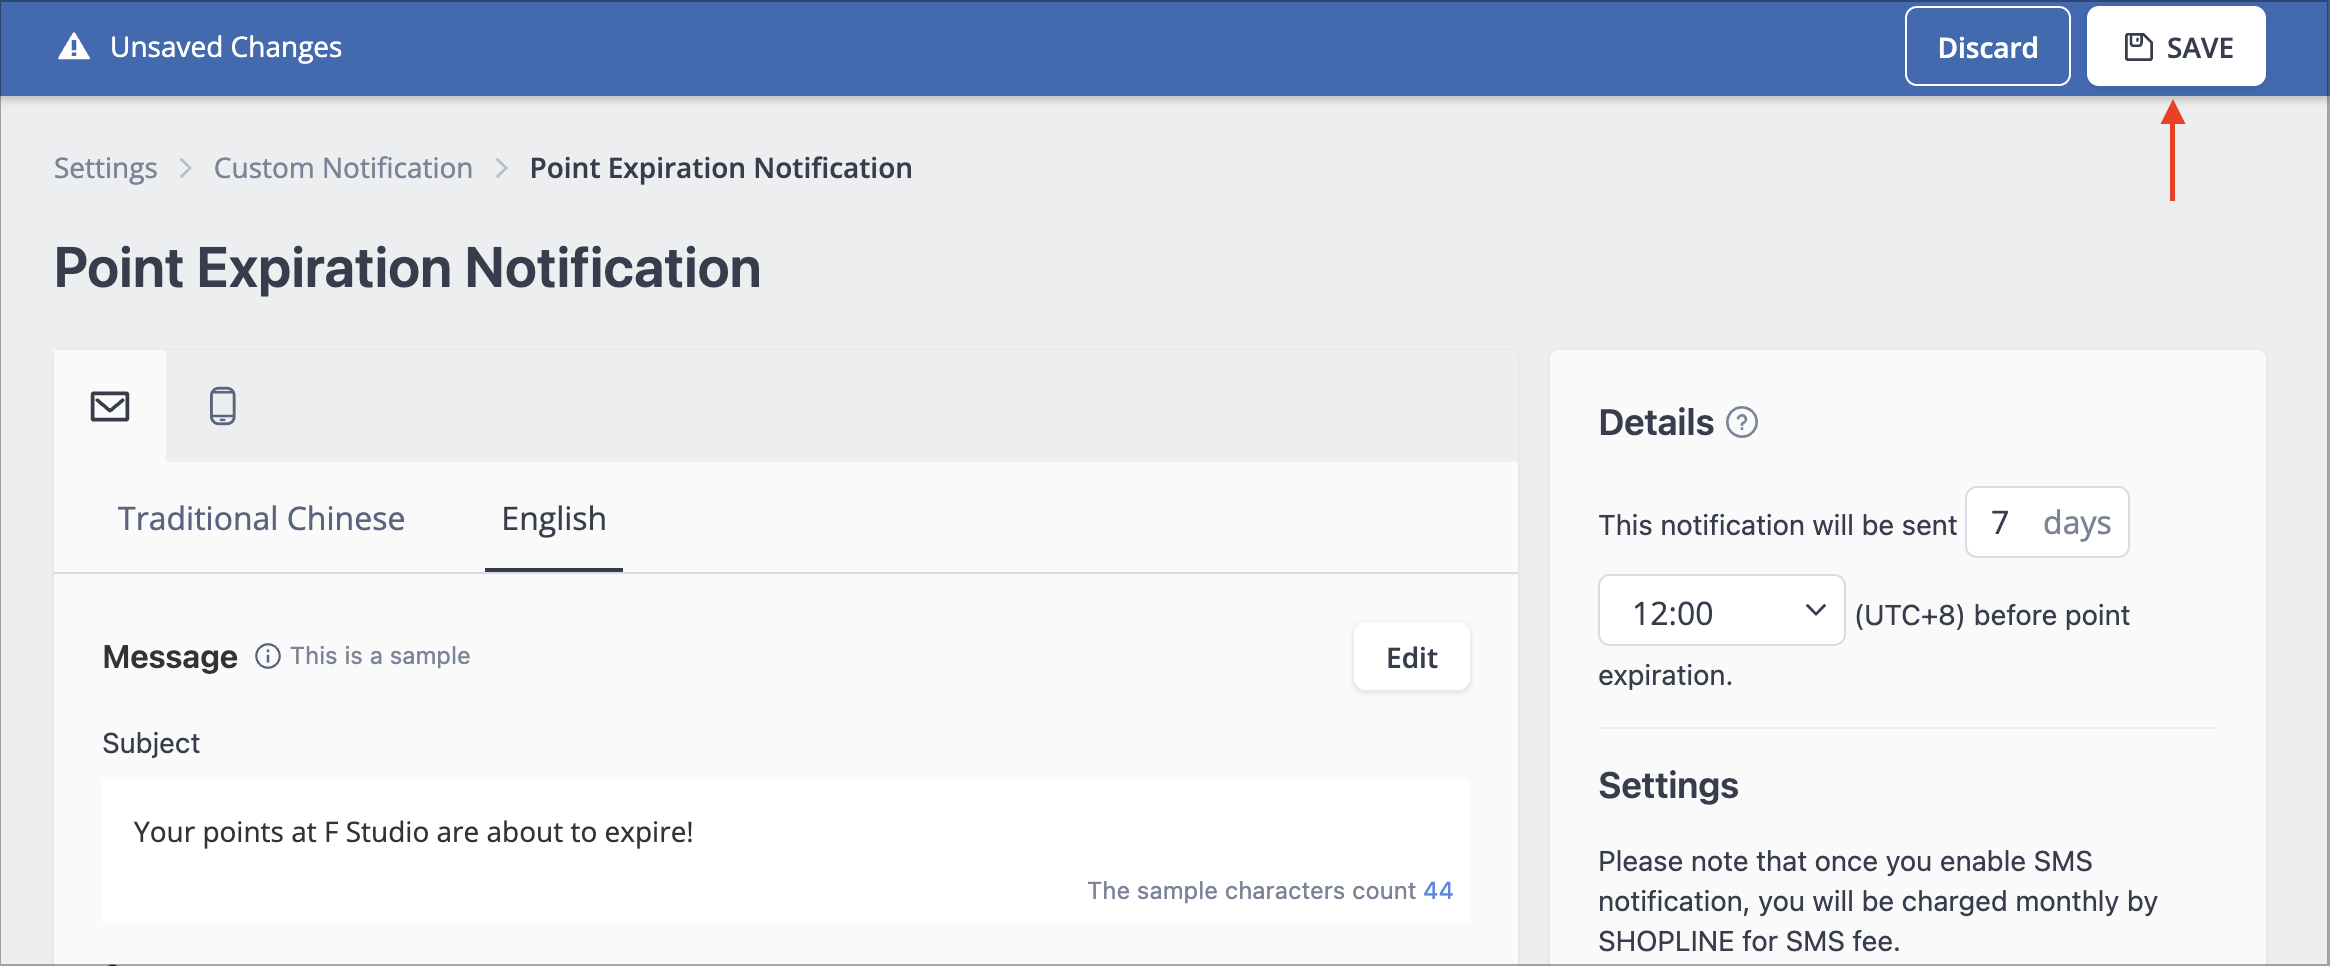Viewport: 2330px width, 966px height.
Task: Open the 12:00 send time dropdown
Action: [1721, 611]
